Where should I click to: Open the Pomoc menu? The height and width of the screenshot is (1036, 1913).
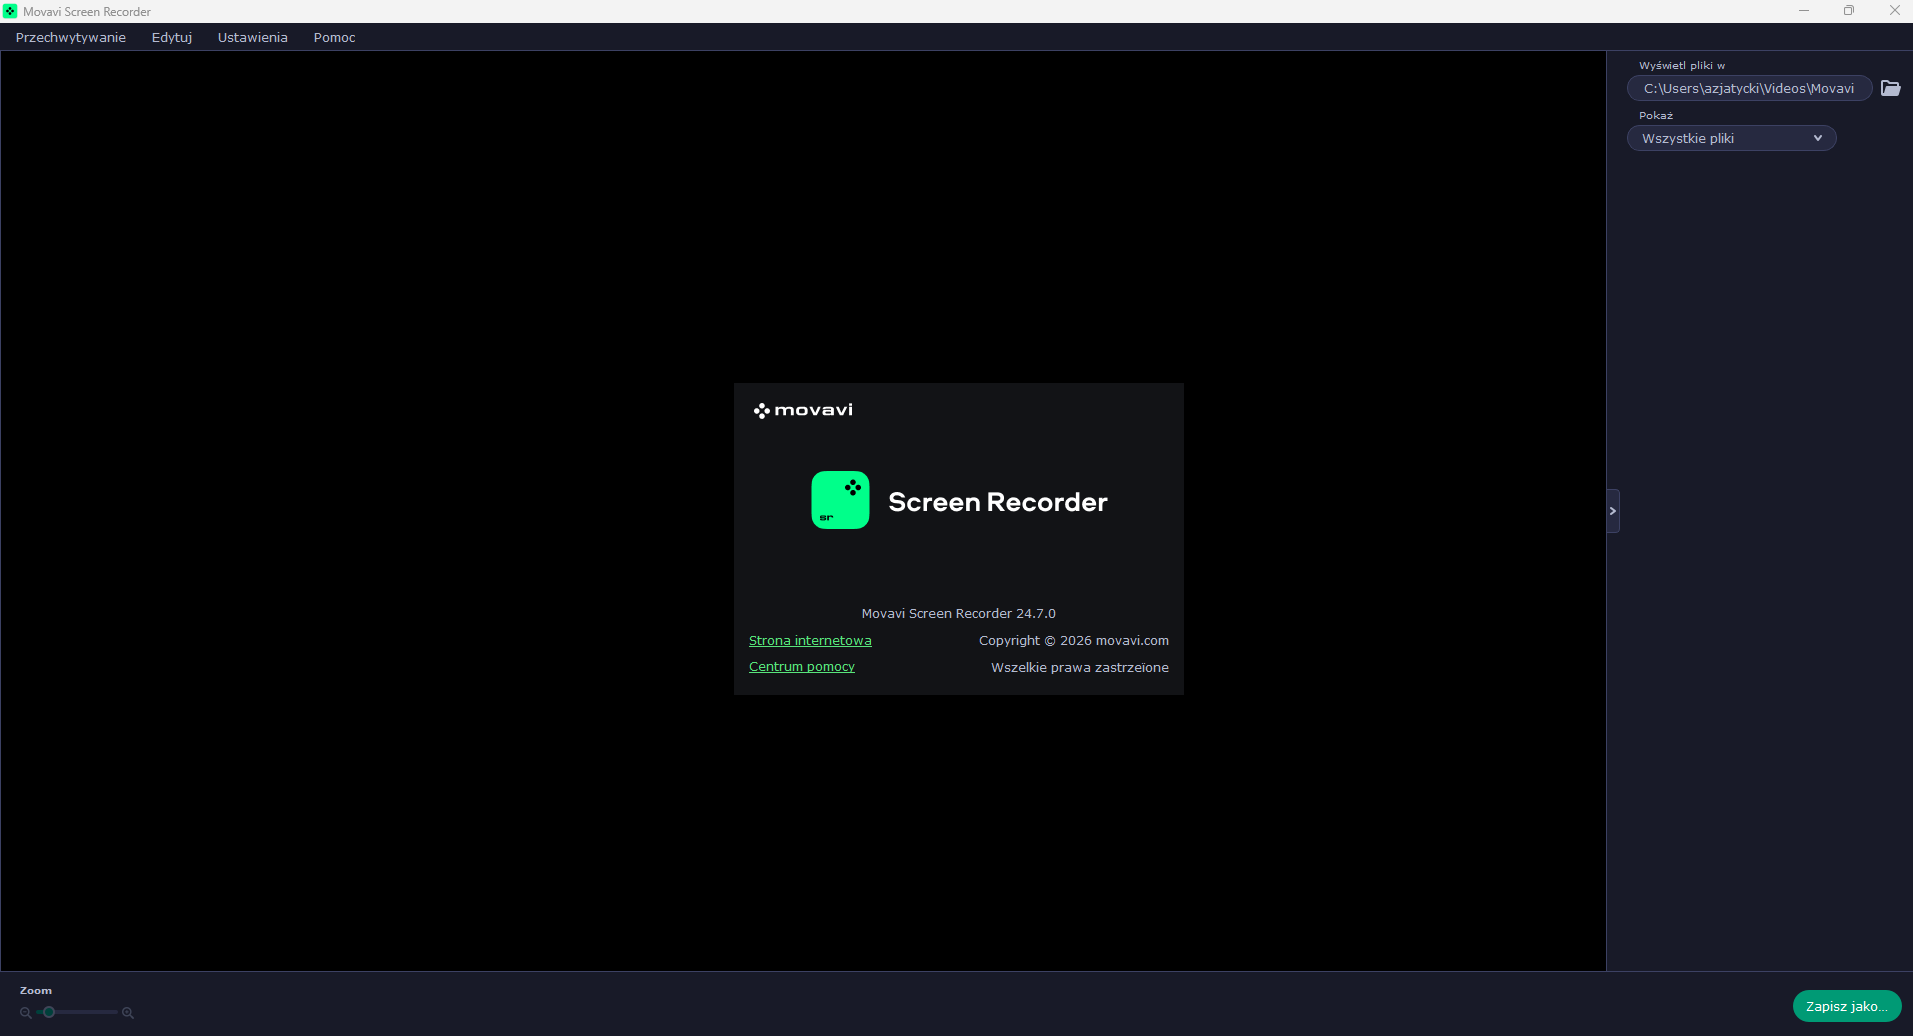334,37
